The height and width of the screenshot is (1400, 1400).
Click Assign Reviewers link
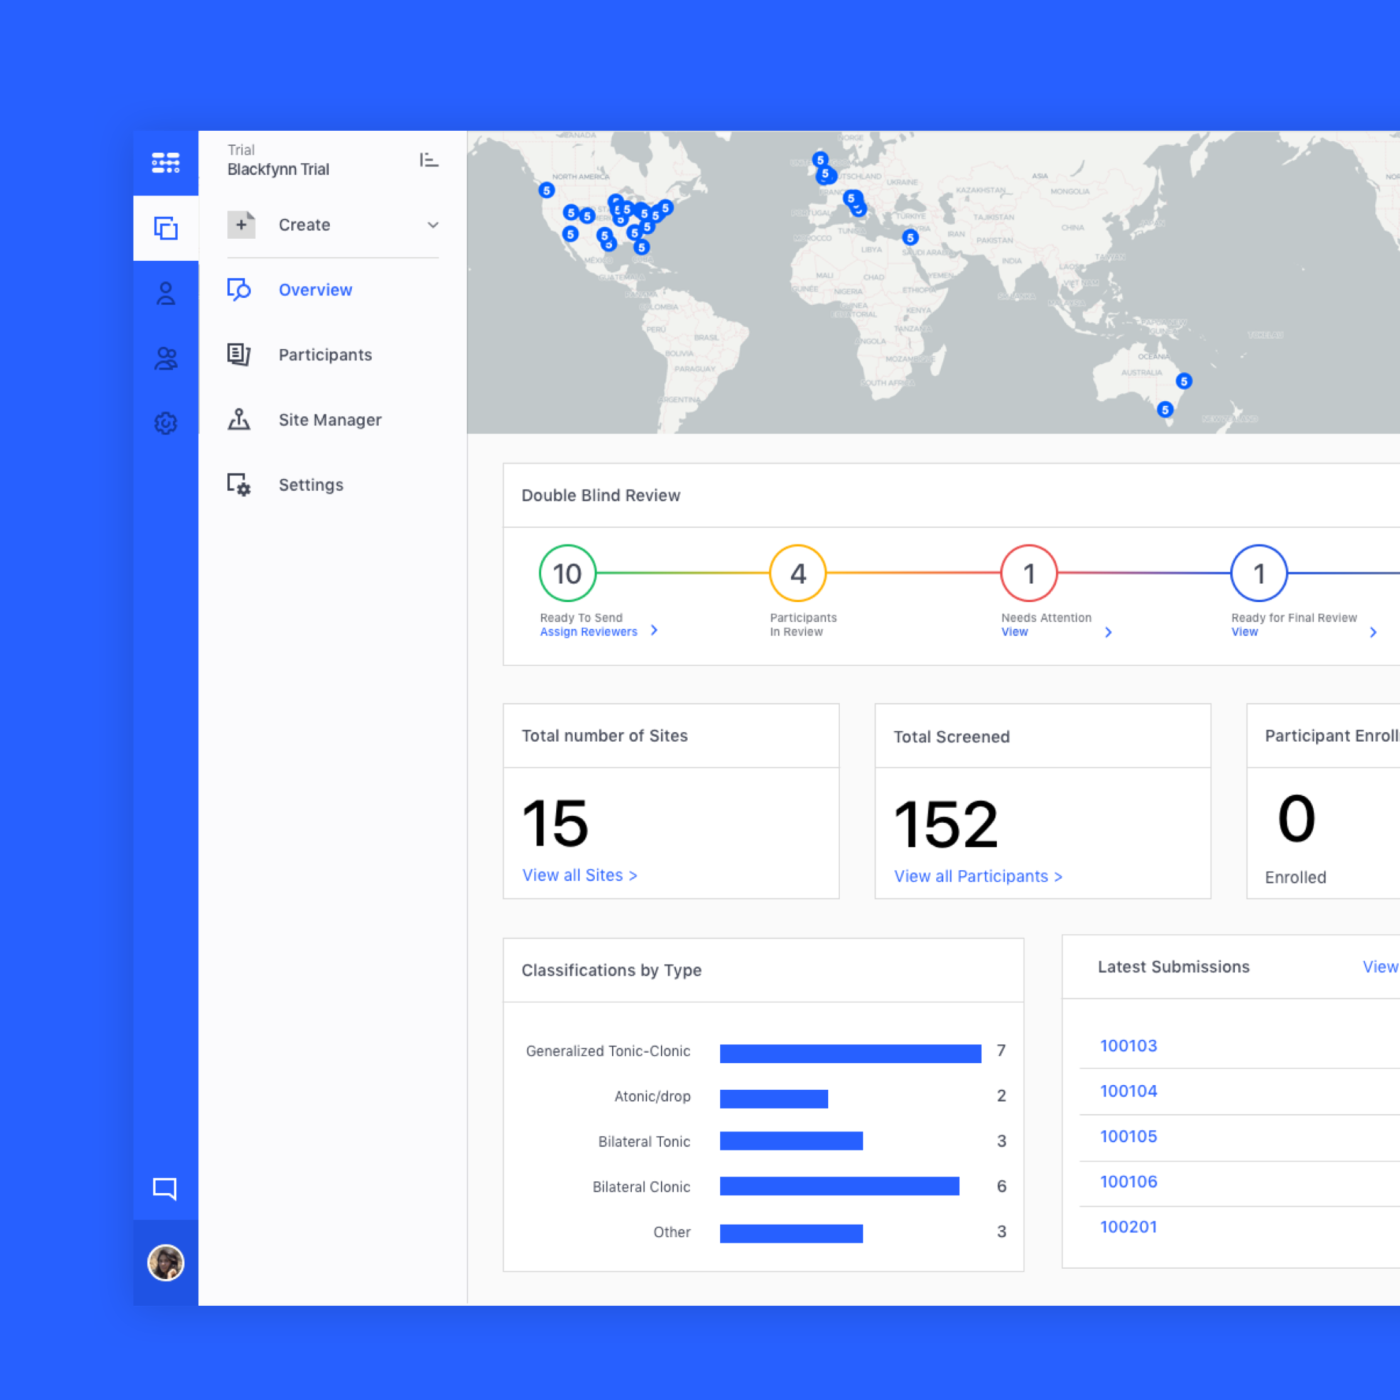click(588, 632)
